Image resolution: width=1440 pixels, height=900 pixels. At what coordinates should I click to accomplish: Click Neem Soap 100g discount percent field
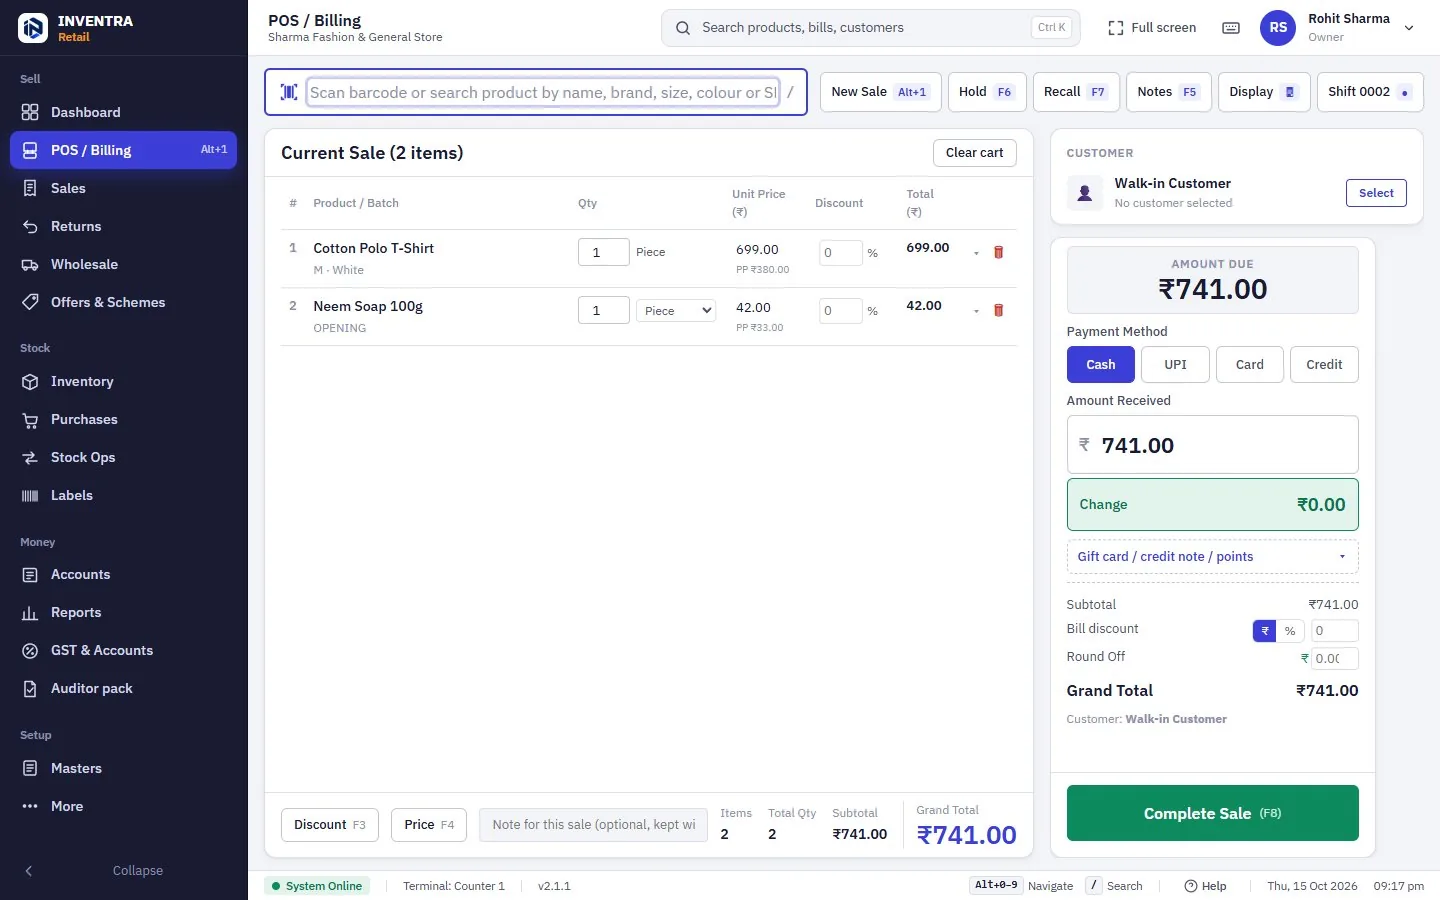(840, 311)
